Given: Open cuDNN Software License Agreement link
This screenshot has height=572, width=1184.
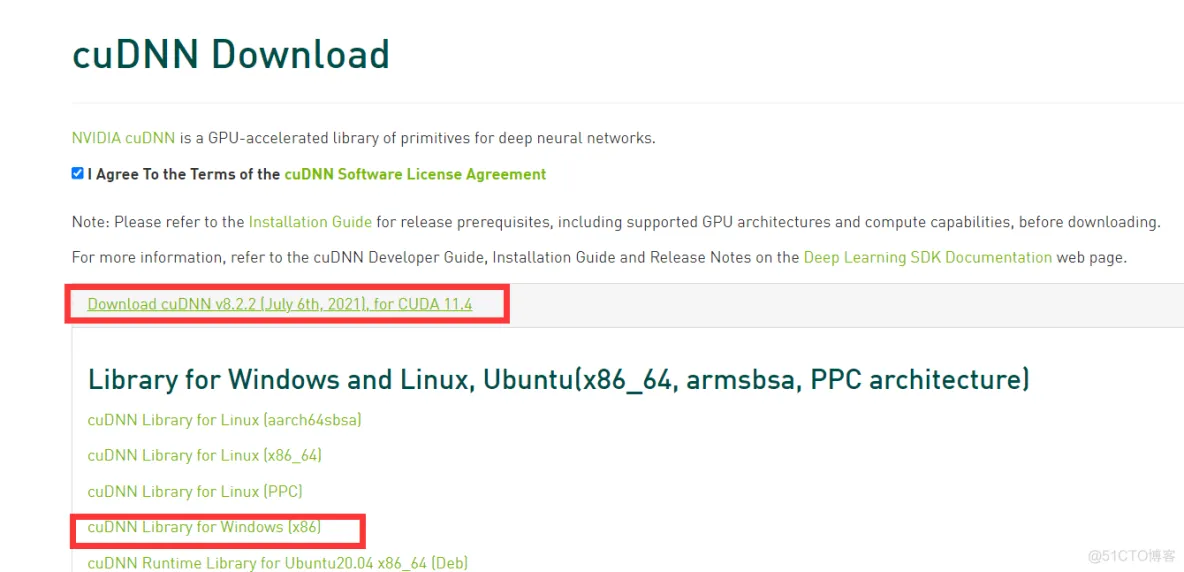Looking at the screenshot, I should (x=415, y=174).
